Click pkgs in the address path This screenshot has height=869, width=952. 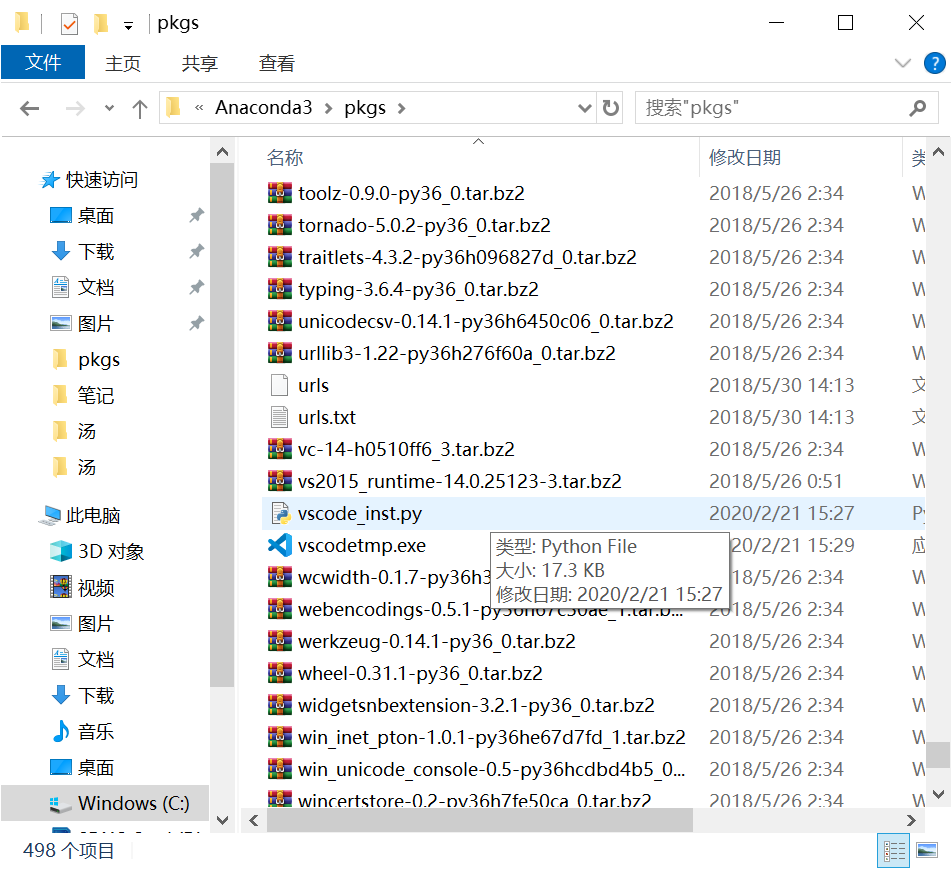(365, 107)
